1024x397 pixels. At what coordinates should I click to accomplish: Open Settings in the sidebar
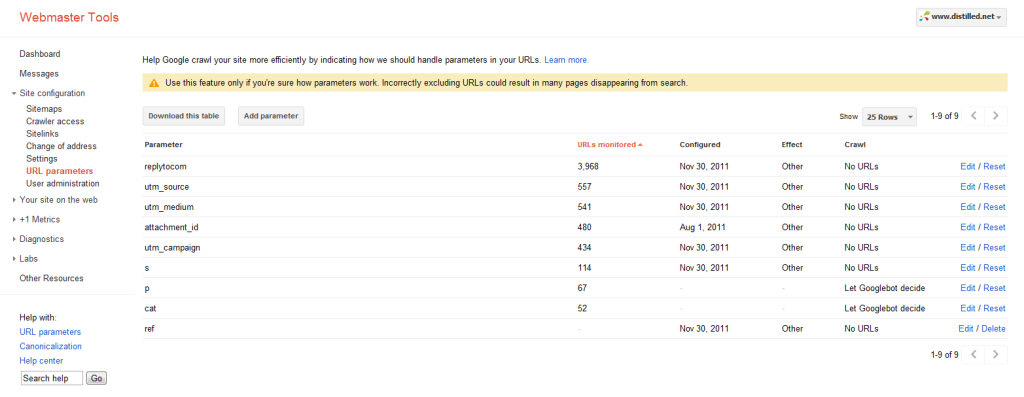(42, 159)
